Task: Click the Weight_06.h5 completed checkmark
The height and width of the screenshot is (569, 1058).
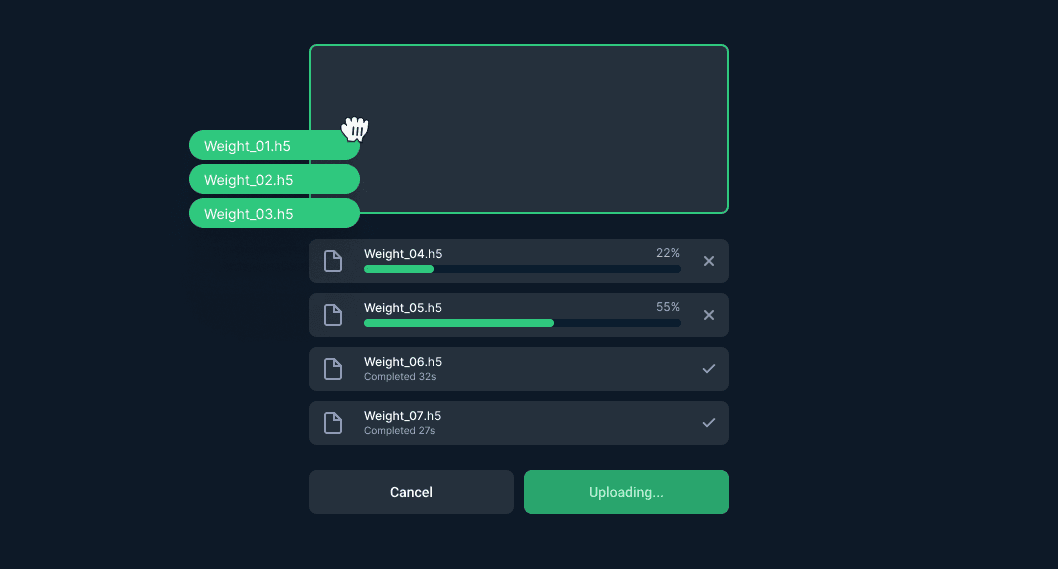Action: click(709, 369)
